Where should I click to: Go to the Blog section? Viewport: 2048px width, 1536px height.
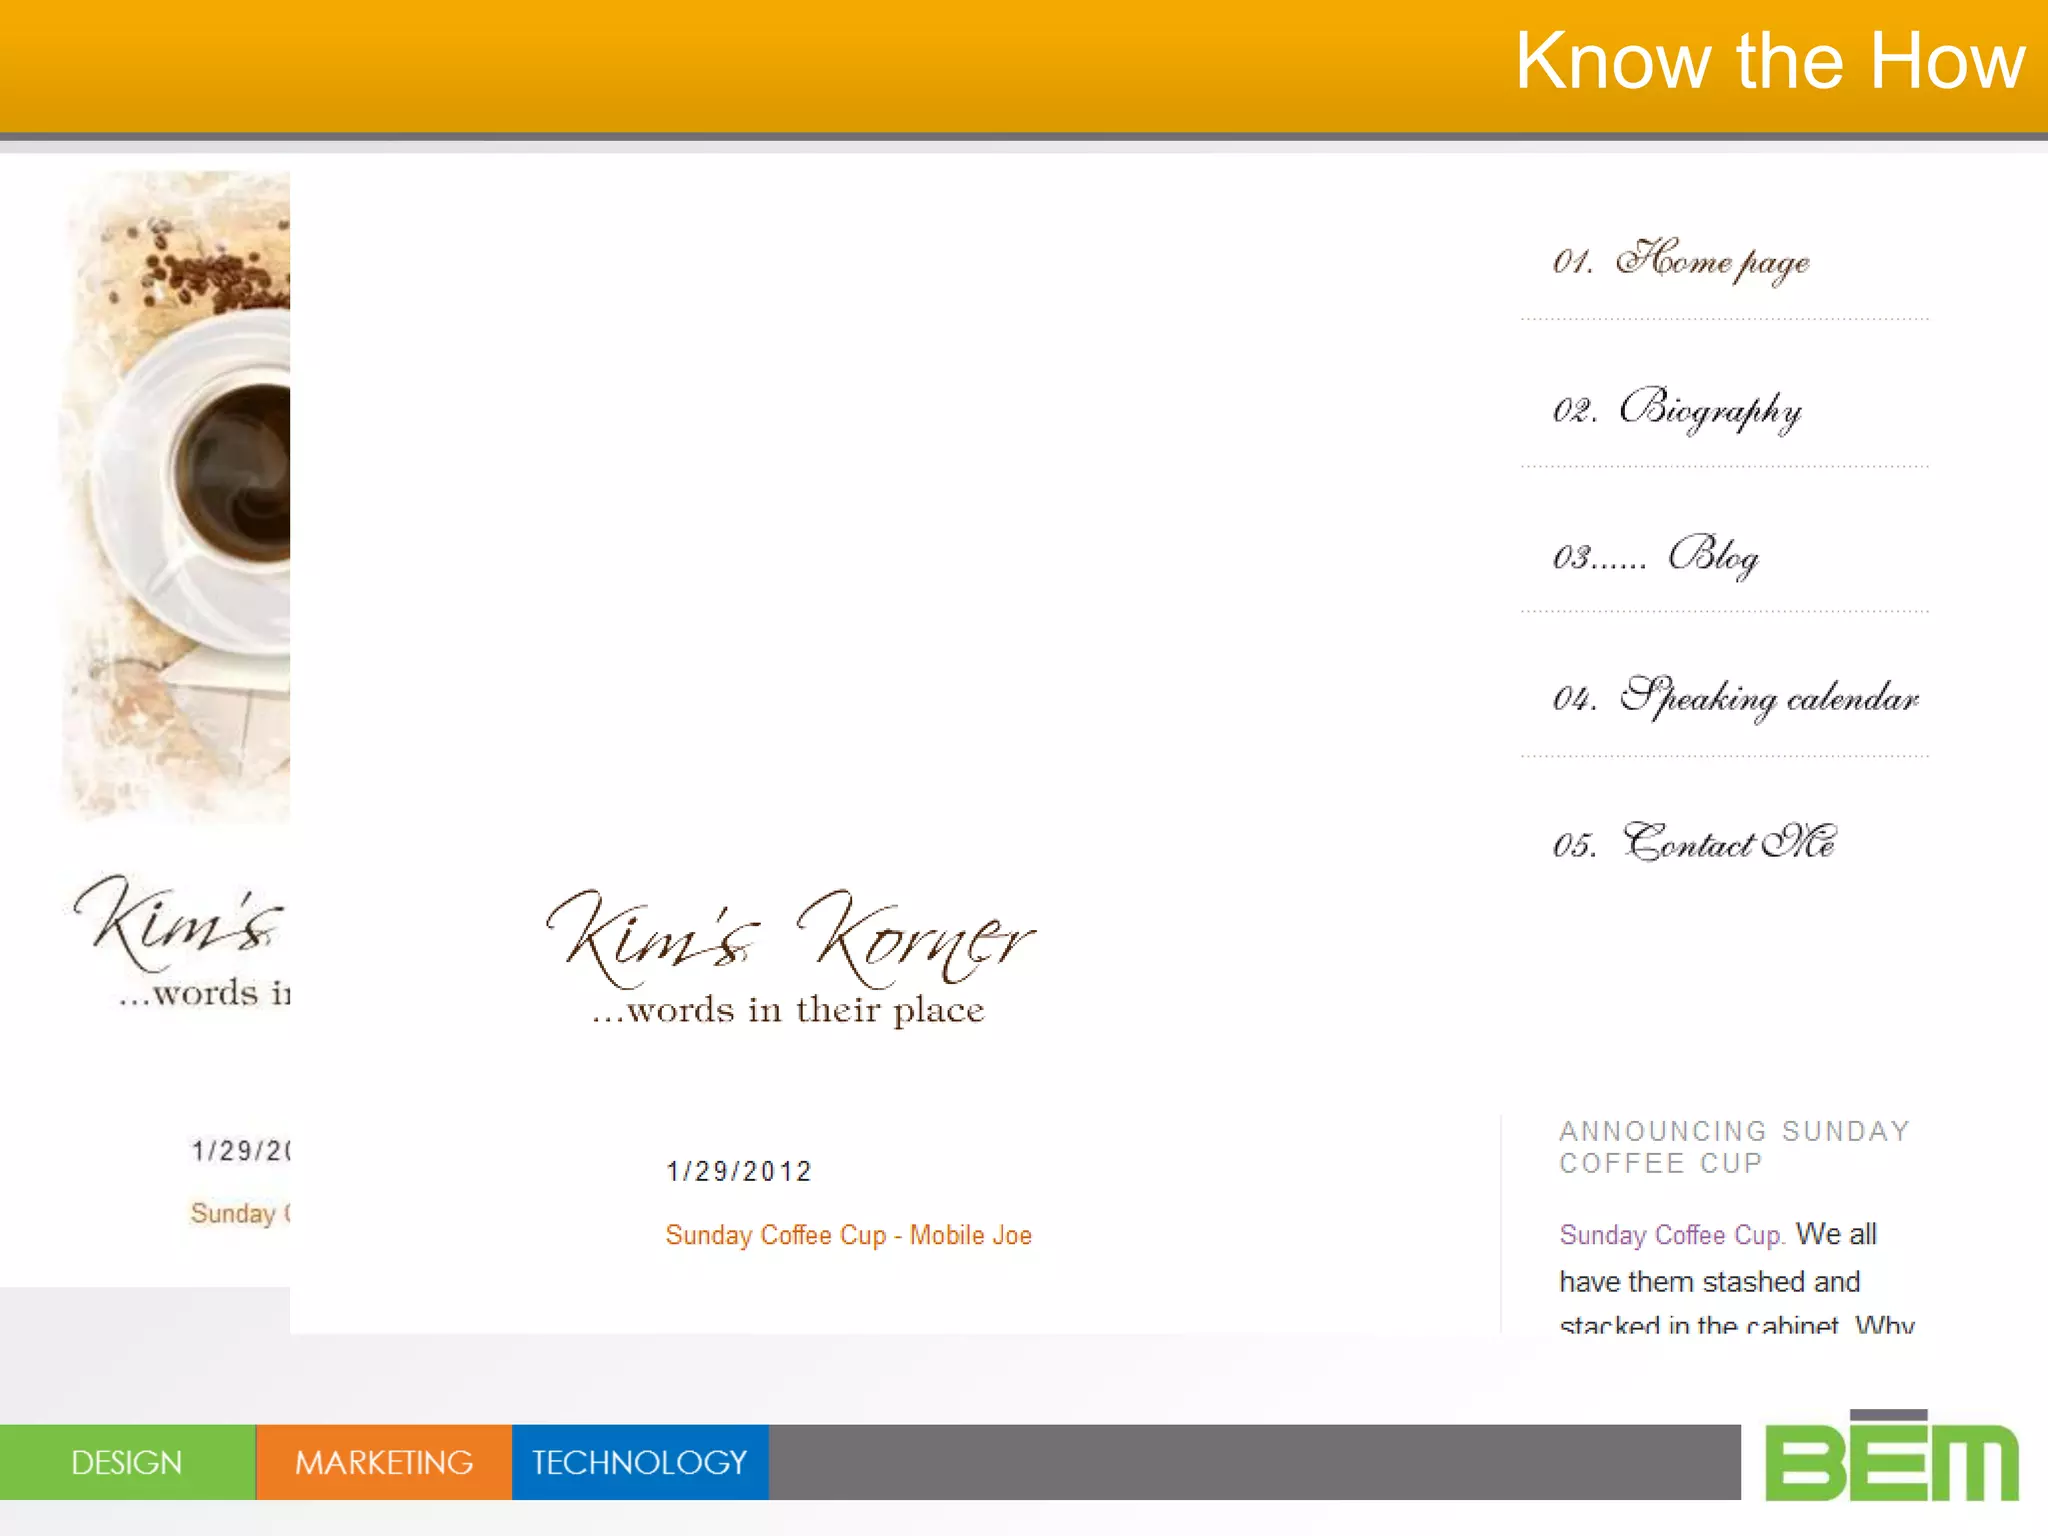(x=1655, y=556)
